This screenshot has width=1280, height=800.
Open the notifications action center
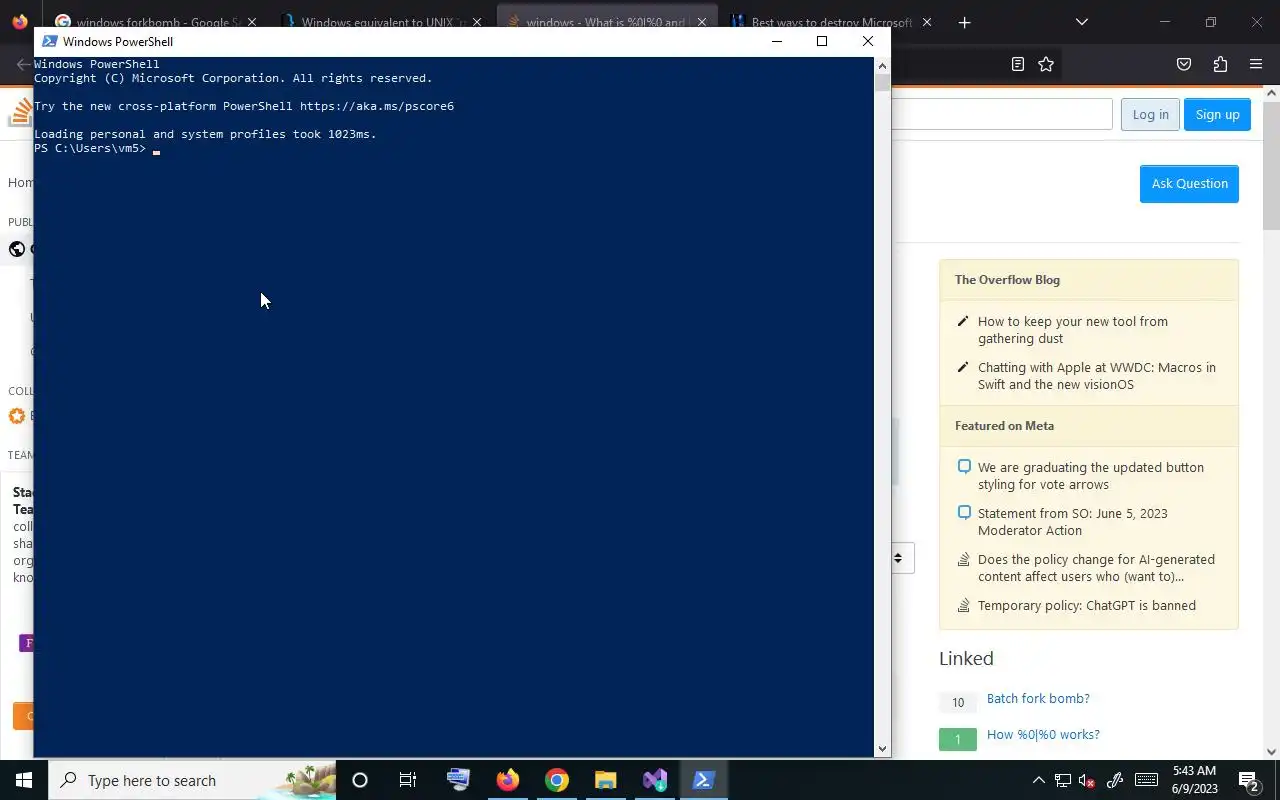point(1248,781)
